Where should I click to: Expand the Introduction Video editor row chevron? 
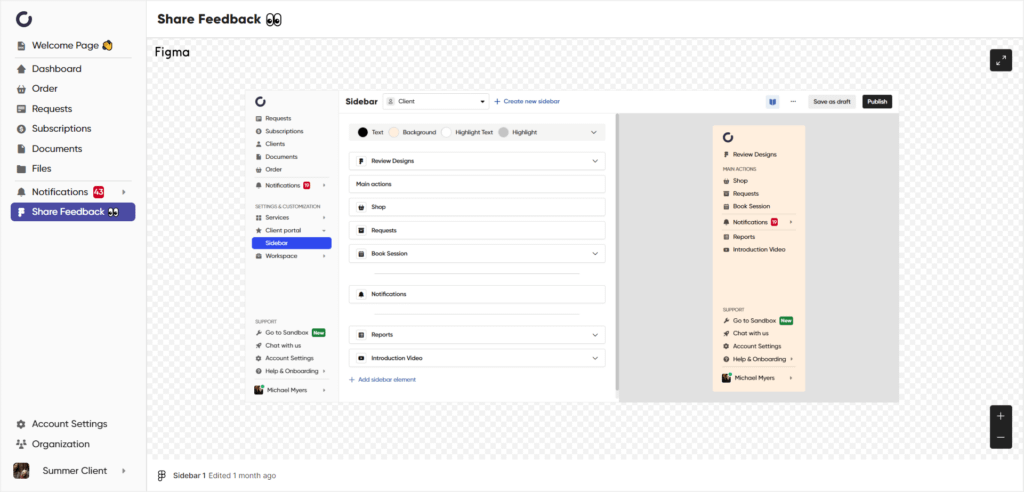(x=595, y=358)
